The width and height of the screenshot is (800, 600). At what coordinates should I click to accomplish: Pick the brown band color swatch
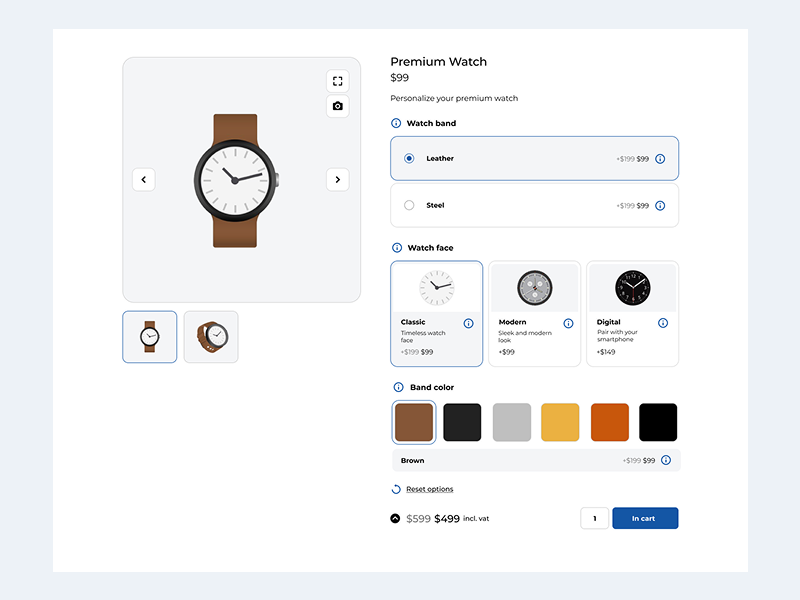point(414,422)
